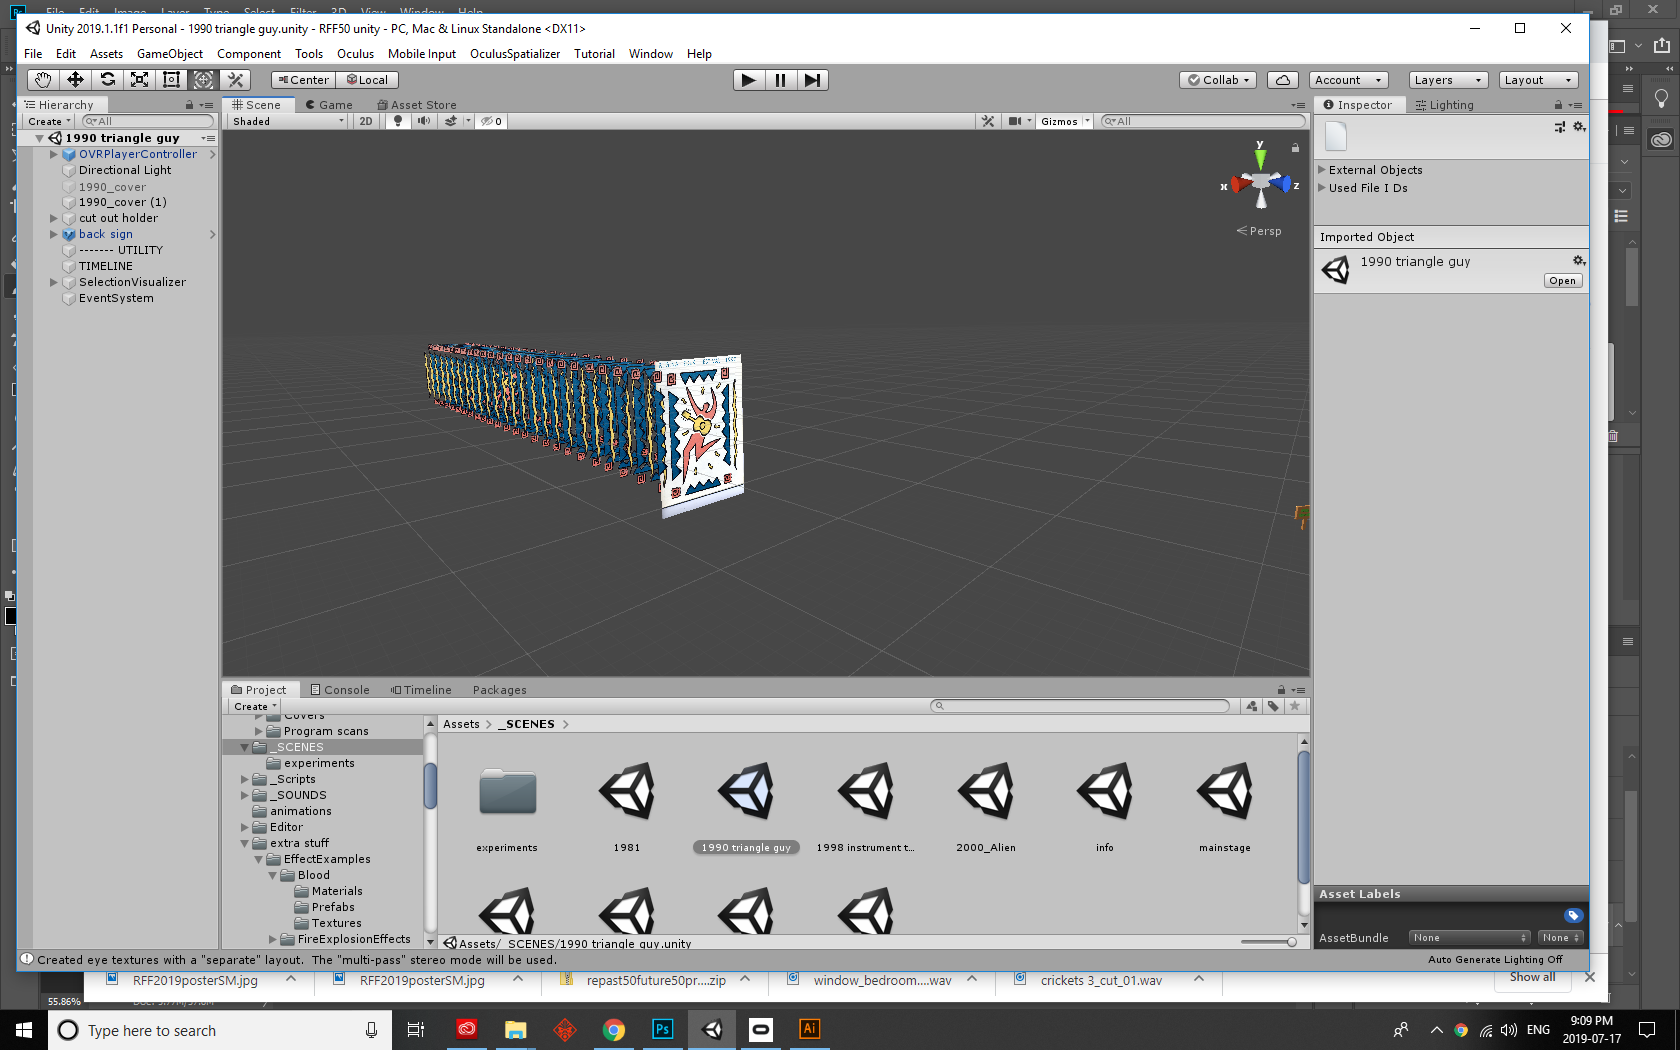Open the Collab dropdown
This screenshot has height=1050, width=1680.
tap(1218, 80)
